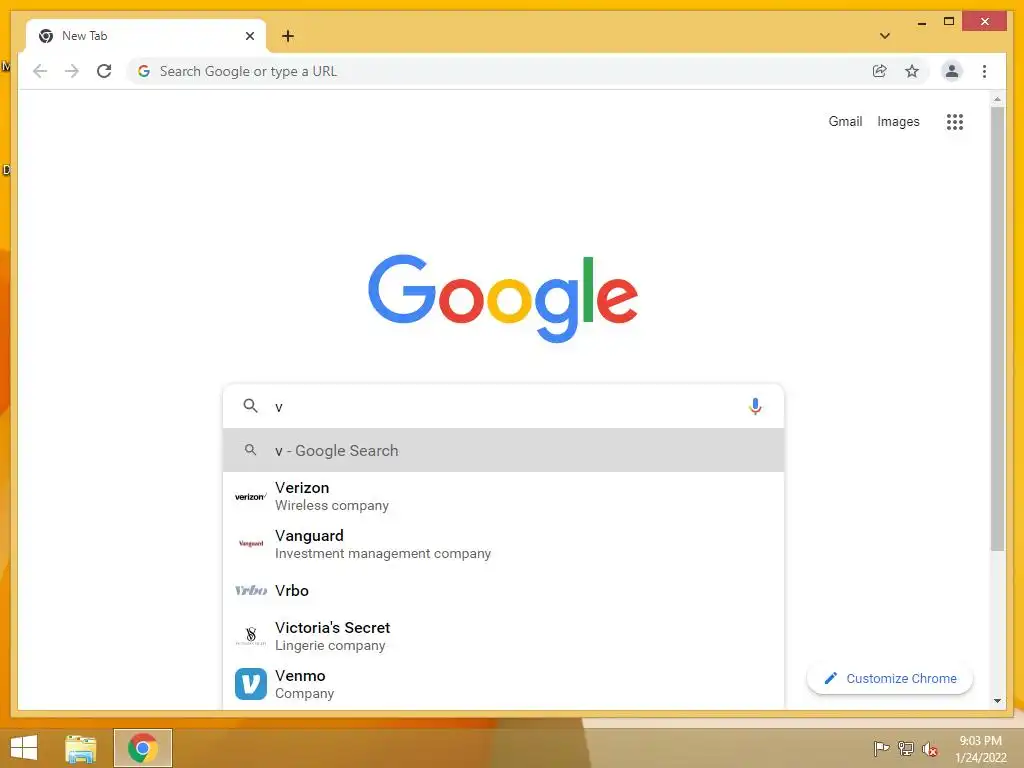Click the Customize Chrome button

[889, 679]
